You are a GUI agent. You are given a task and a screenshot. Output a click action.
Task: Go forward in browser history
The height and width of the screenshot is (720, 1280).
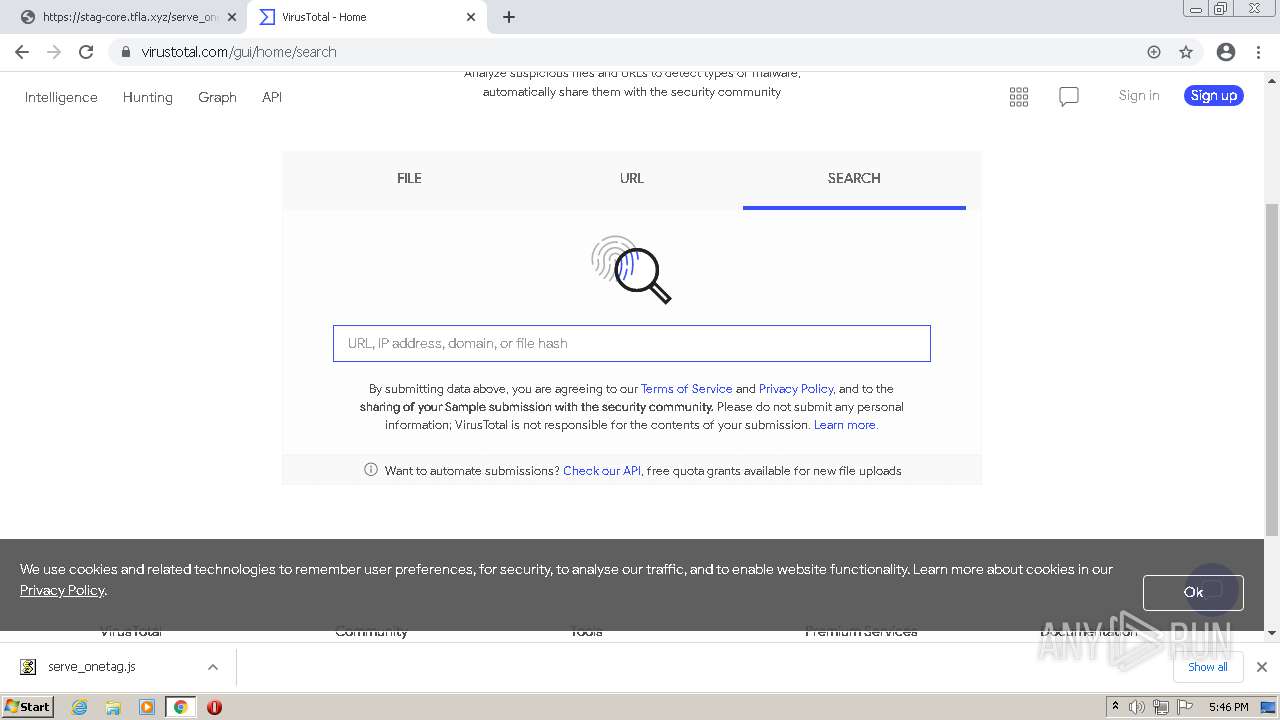(54, 52)
